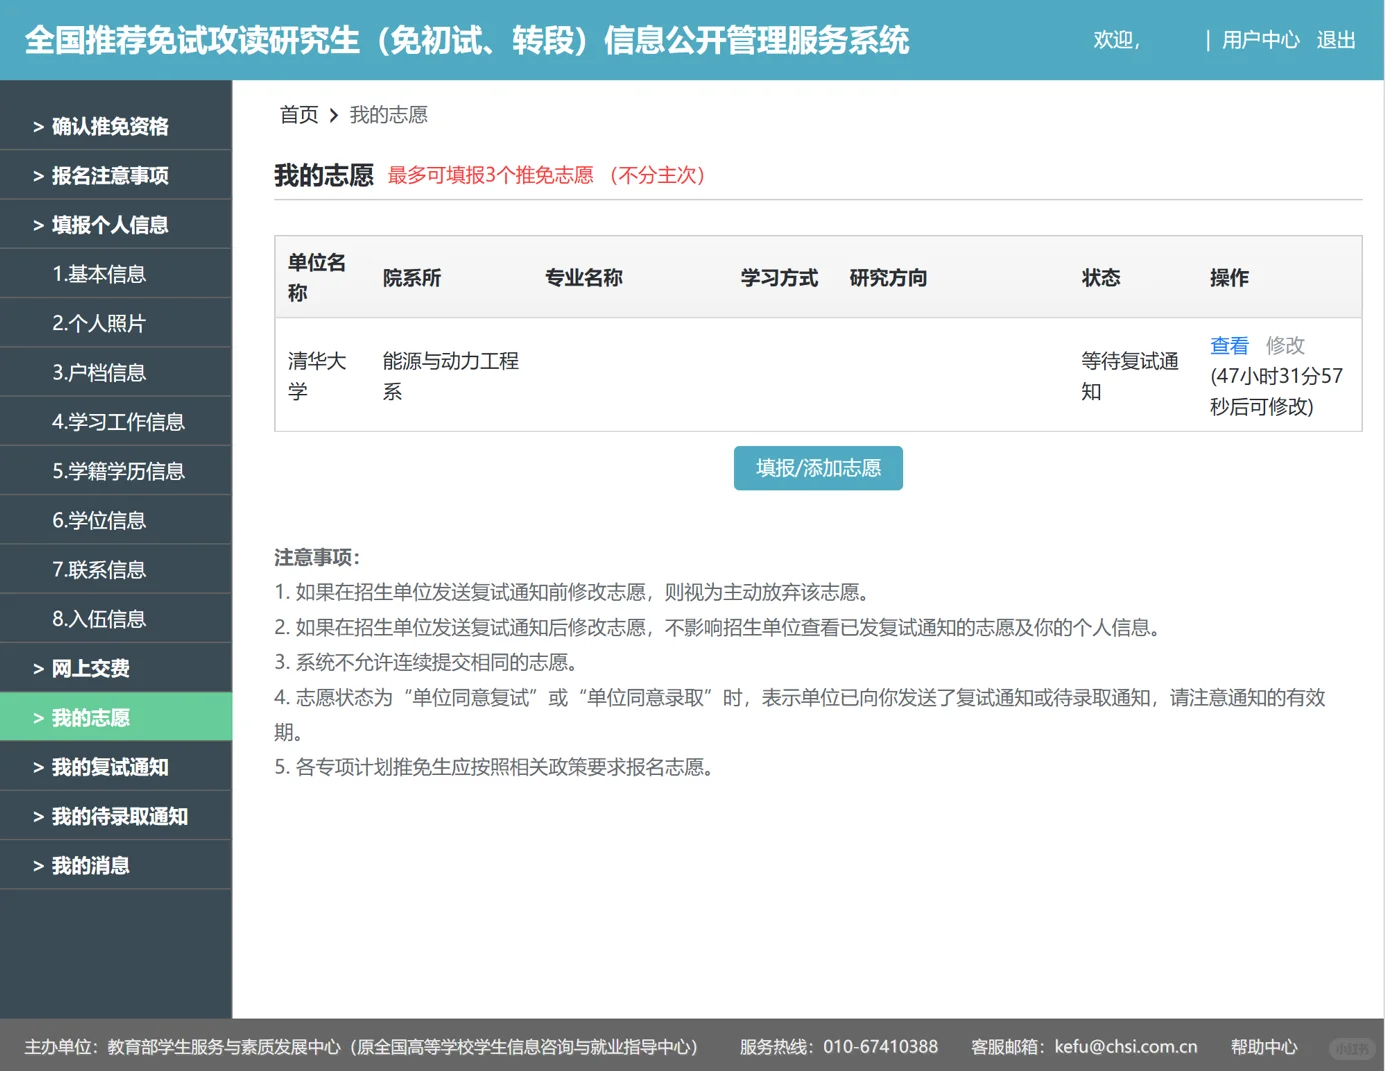Open 报名注意事项 in the sidebar
Screen dimensions: 1387x1071
point(111,175)
